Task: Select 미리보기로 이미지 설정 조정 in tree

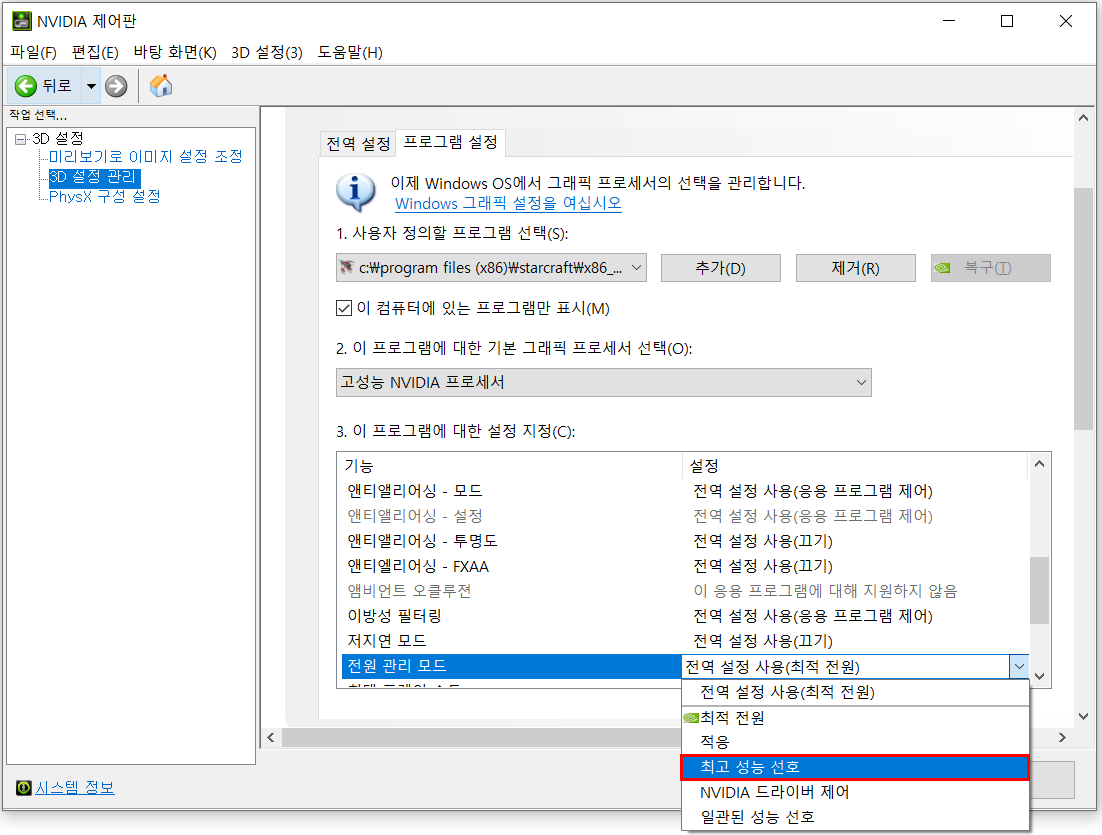Action: coord(145,156)
